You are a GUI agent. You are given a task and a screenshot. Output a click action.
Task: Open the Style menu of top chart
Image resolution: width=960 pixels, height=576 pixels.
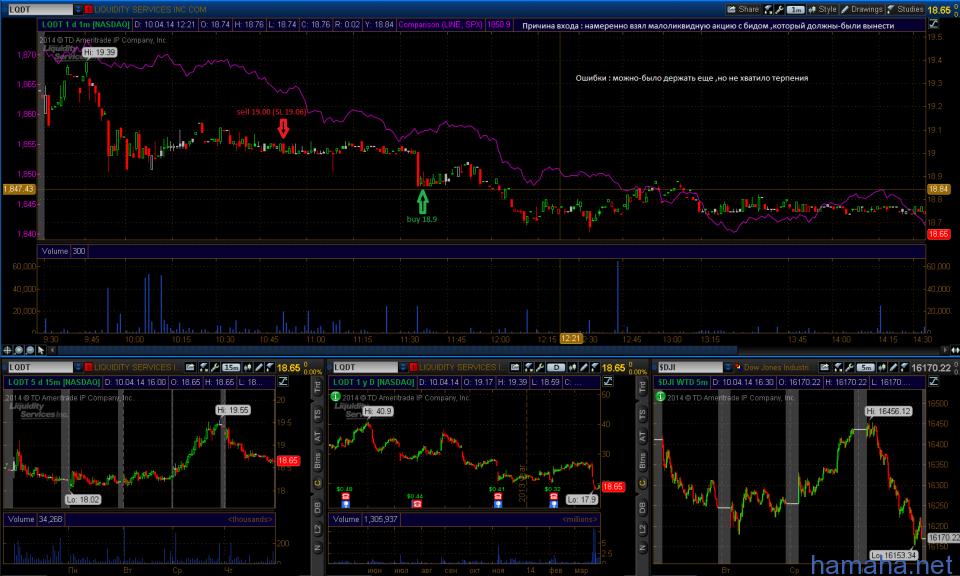pyautogui.click(x=822, y=10)
